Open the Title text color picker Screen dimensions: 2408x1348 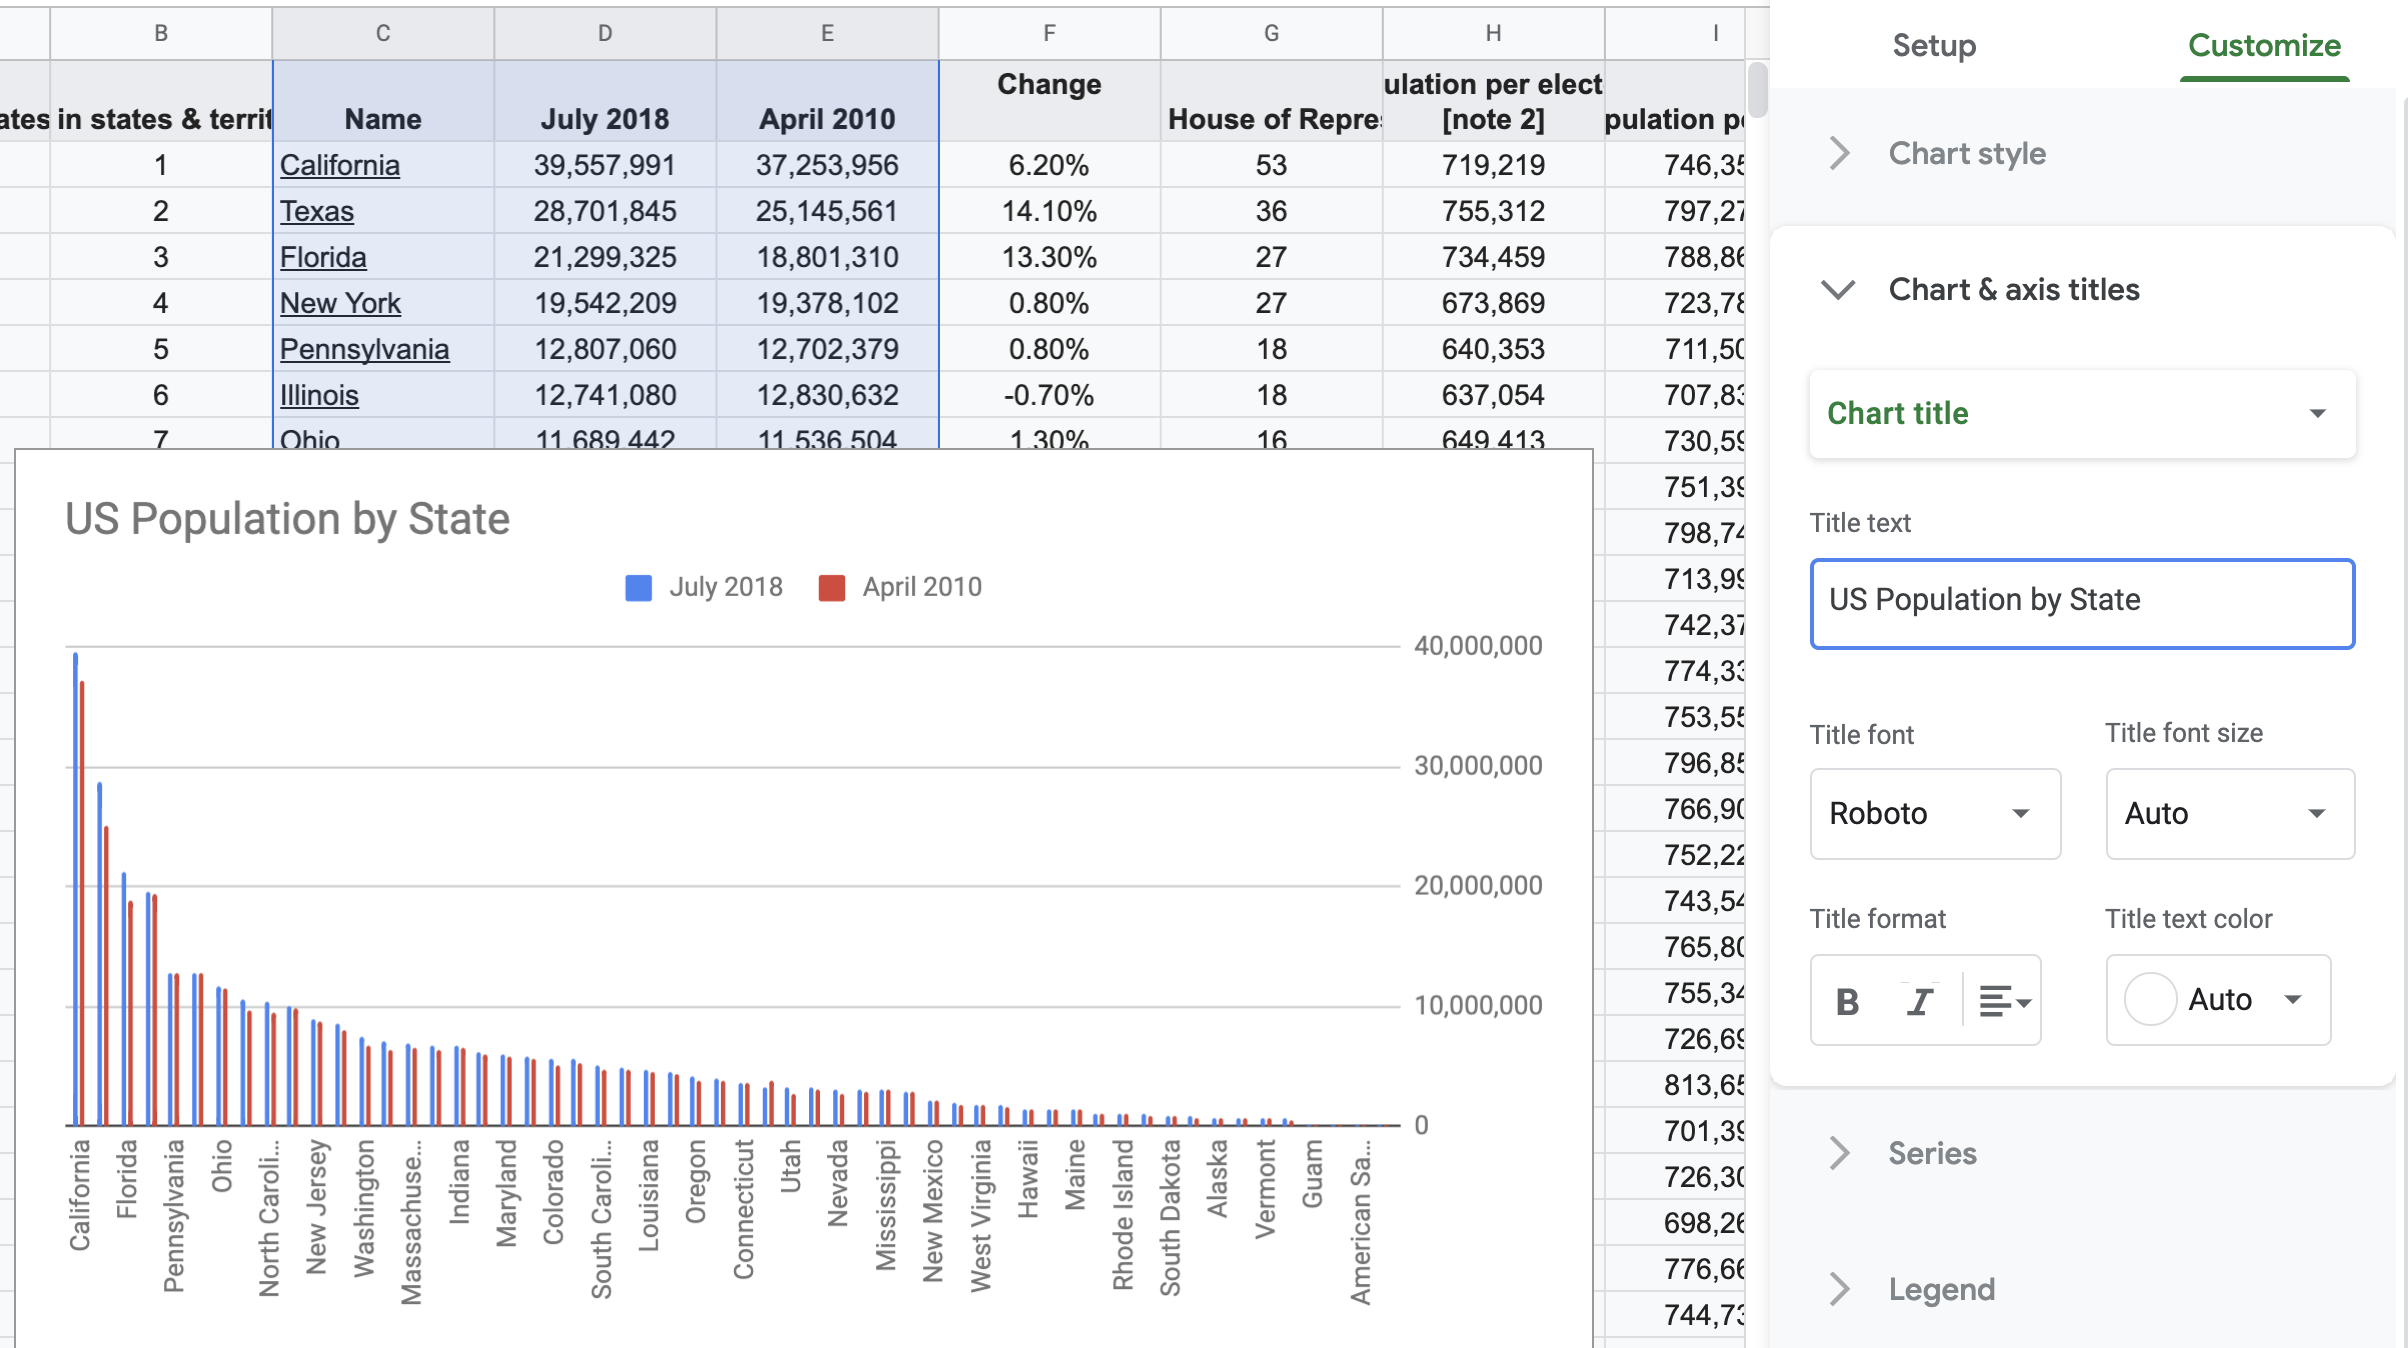2217,999
